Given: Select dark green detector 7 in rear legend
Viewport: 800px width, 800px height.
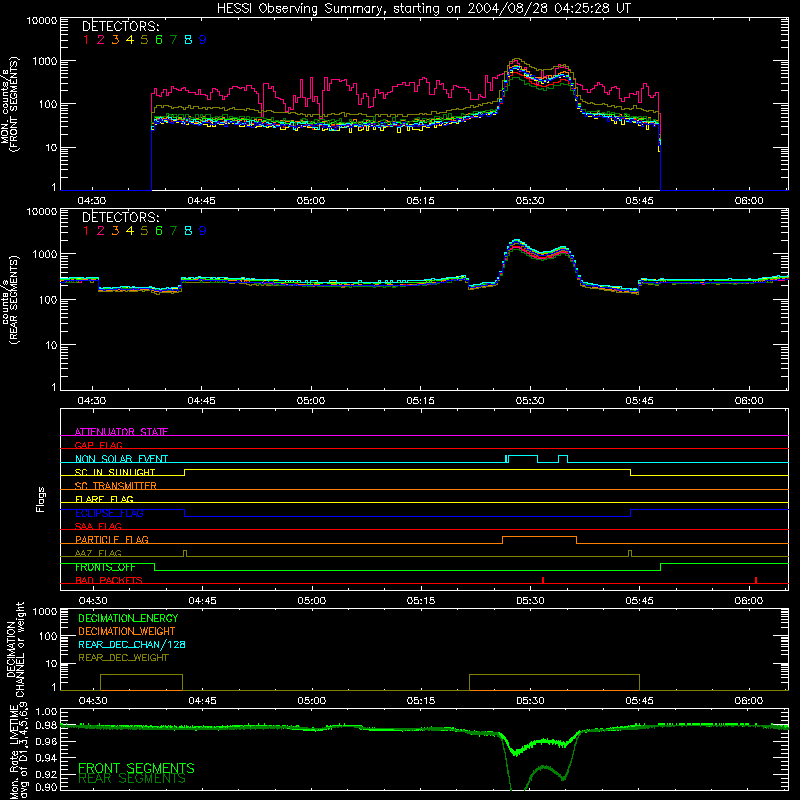Looking at the screenshot, I should click(173, 231).
